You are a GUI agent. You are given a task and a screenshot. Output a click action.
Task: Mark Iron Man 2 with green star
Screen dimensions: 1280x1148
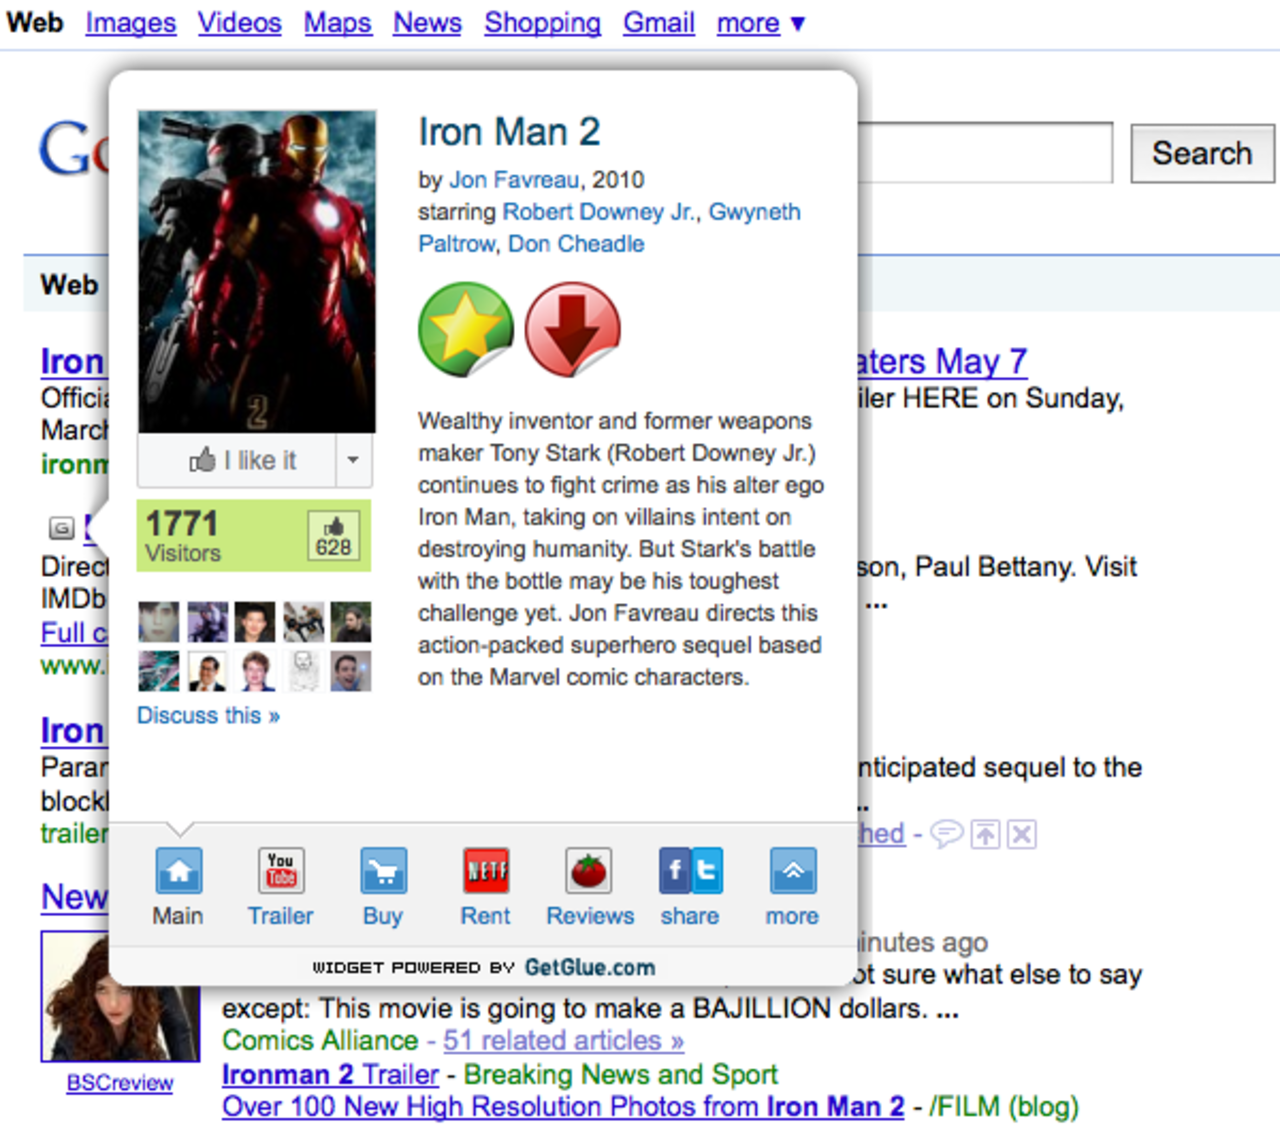click(x=466, y=329)
